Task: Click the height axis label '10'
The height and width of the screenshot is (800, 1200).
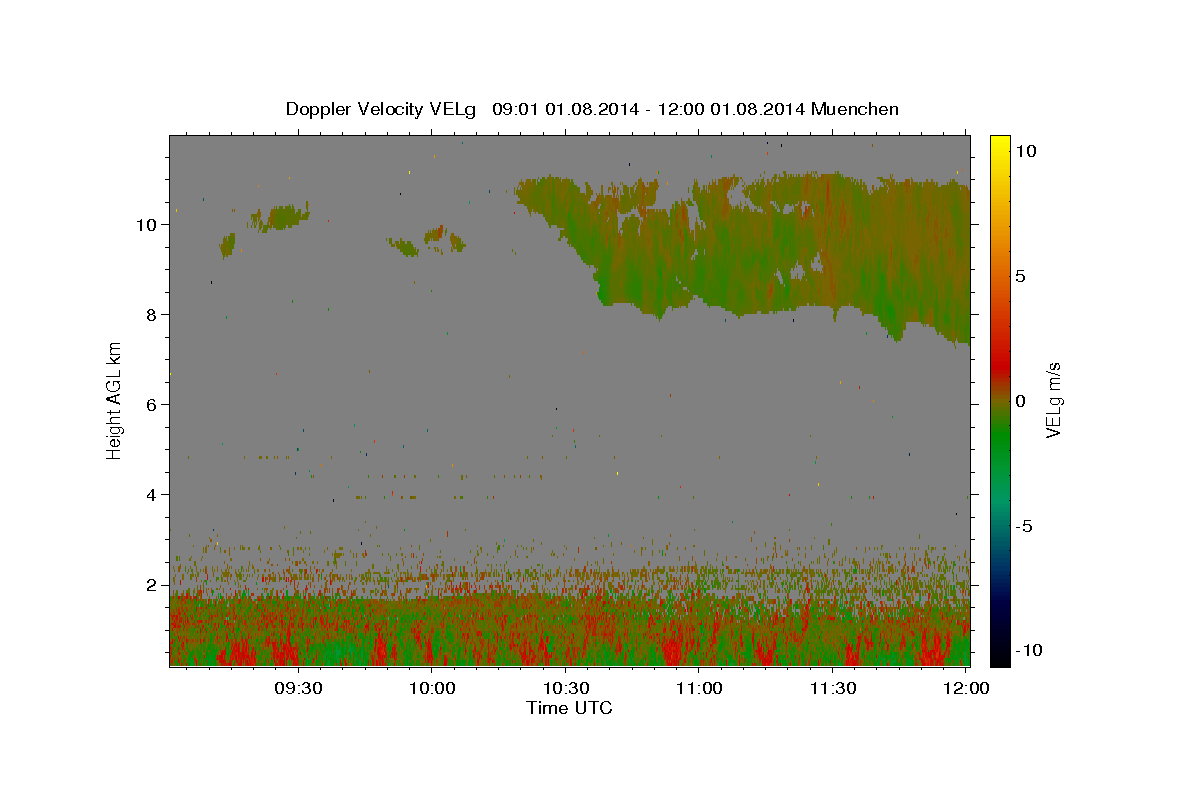Action: point(147,225)
